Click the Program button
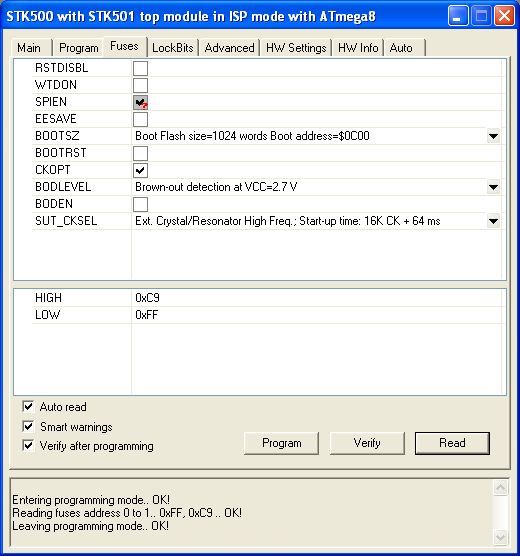This screenshot has width=520, height=556. pos(282,443)
